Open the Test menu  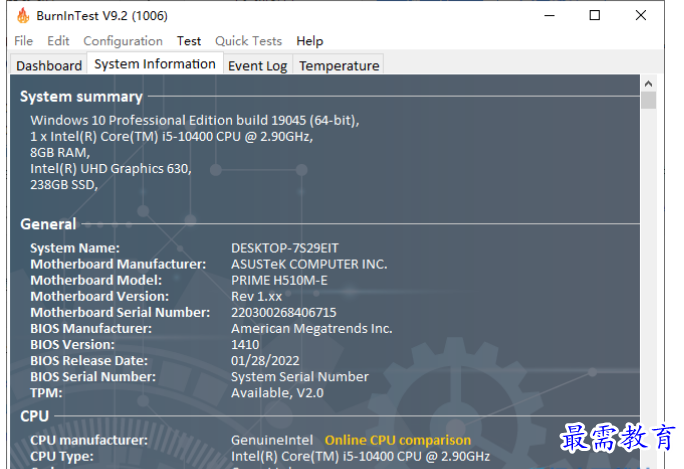pyautogui.click(x=189, y=41)
